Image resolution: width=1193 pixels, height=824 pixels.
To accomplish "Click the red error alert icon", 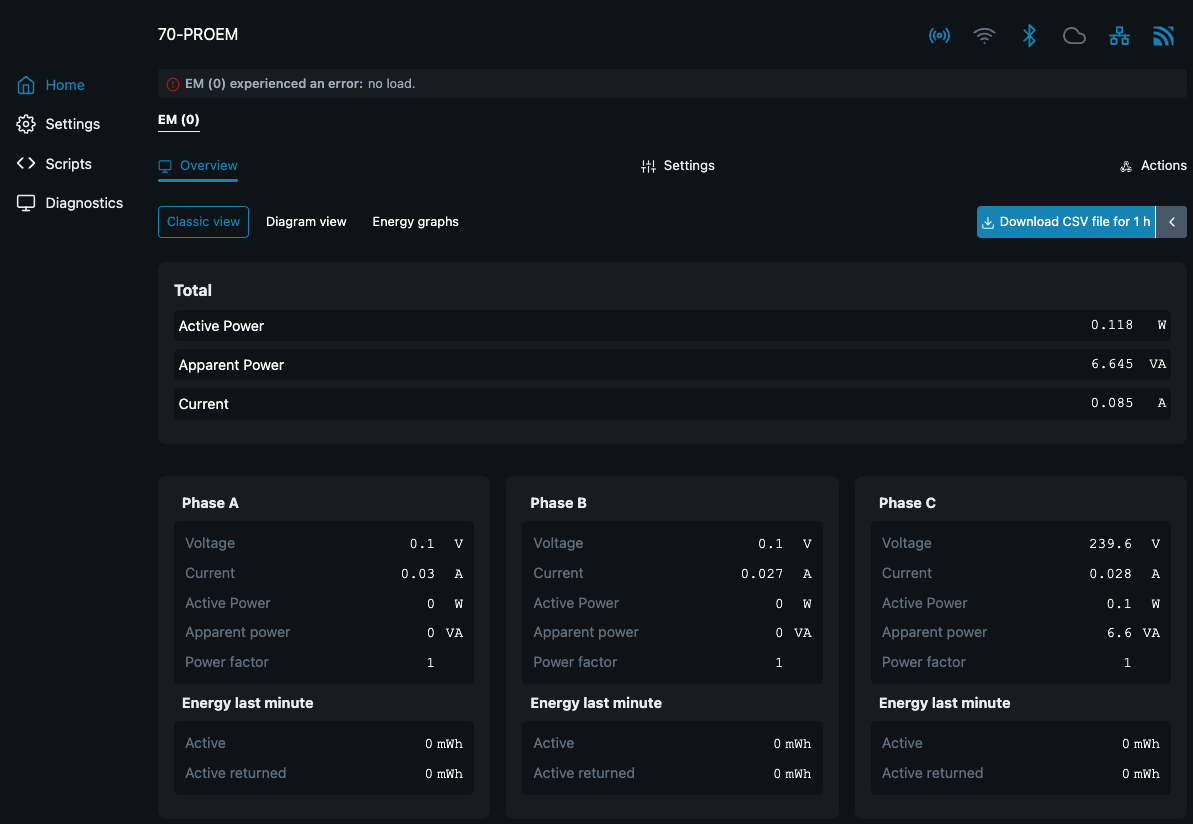I will coord(173,84).
